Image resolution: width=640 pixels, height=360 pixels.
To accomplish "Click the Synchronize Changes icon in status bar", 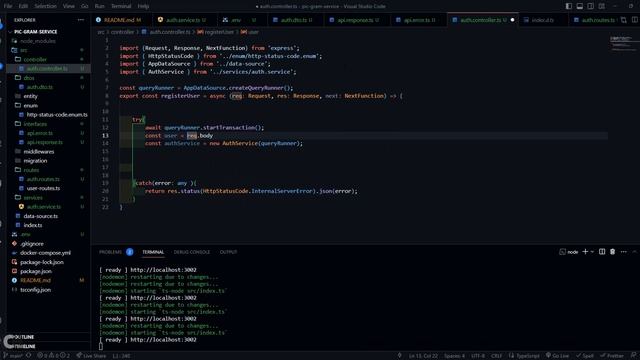I will tap(29, 356).
